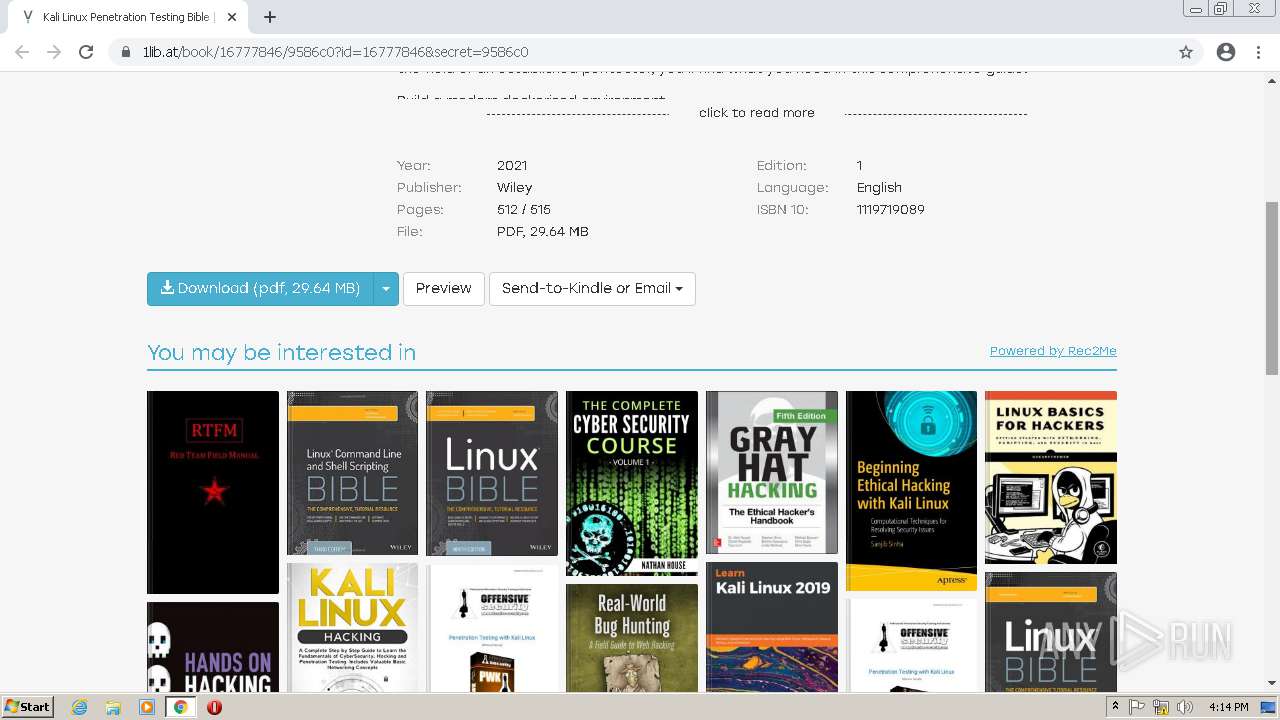This screenshot has height=720, width=1280.
Task: Click the scrollbar down arrow
Action: (x=1272, y=684)
